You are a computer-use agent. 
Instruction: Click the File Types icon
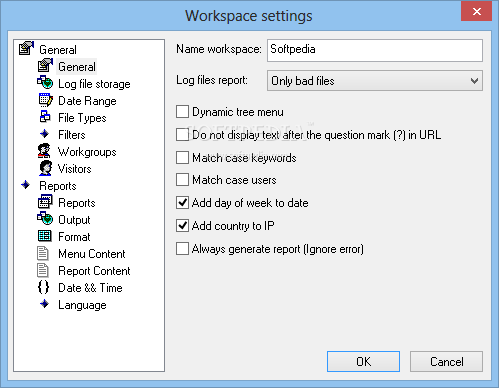[x=45, y=116]
